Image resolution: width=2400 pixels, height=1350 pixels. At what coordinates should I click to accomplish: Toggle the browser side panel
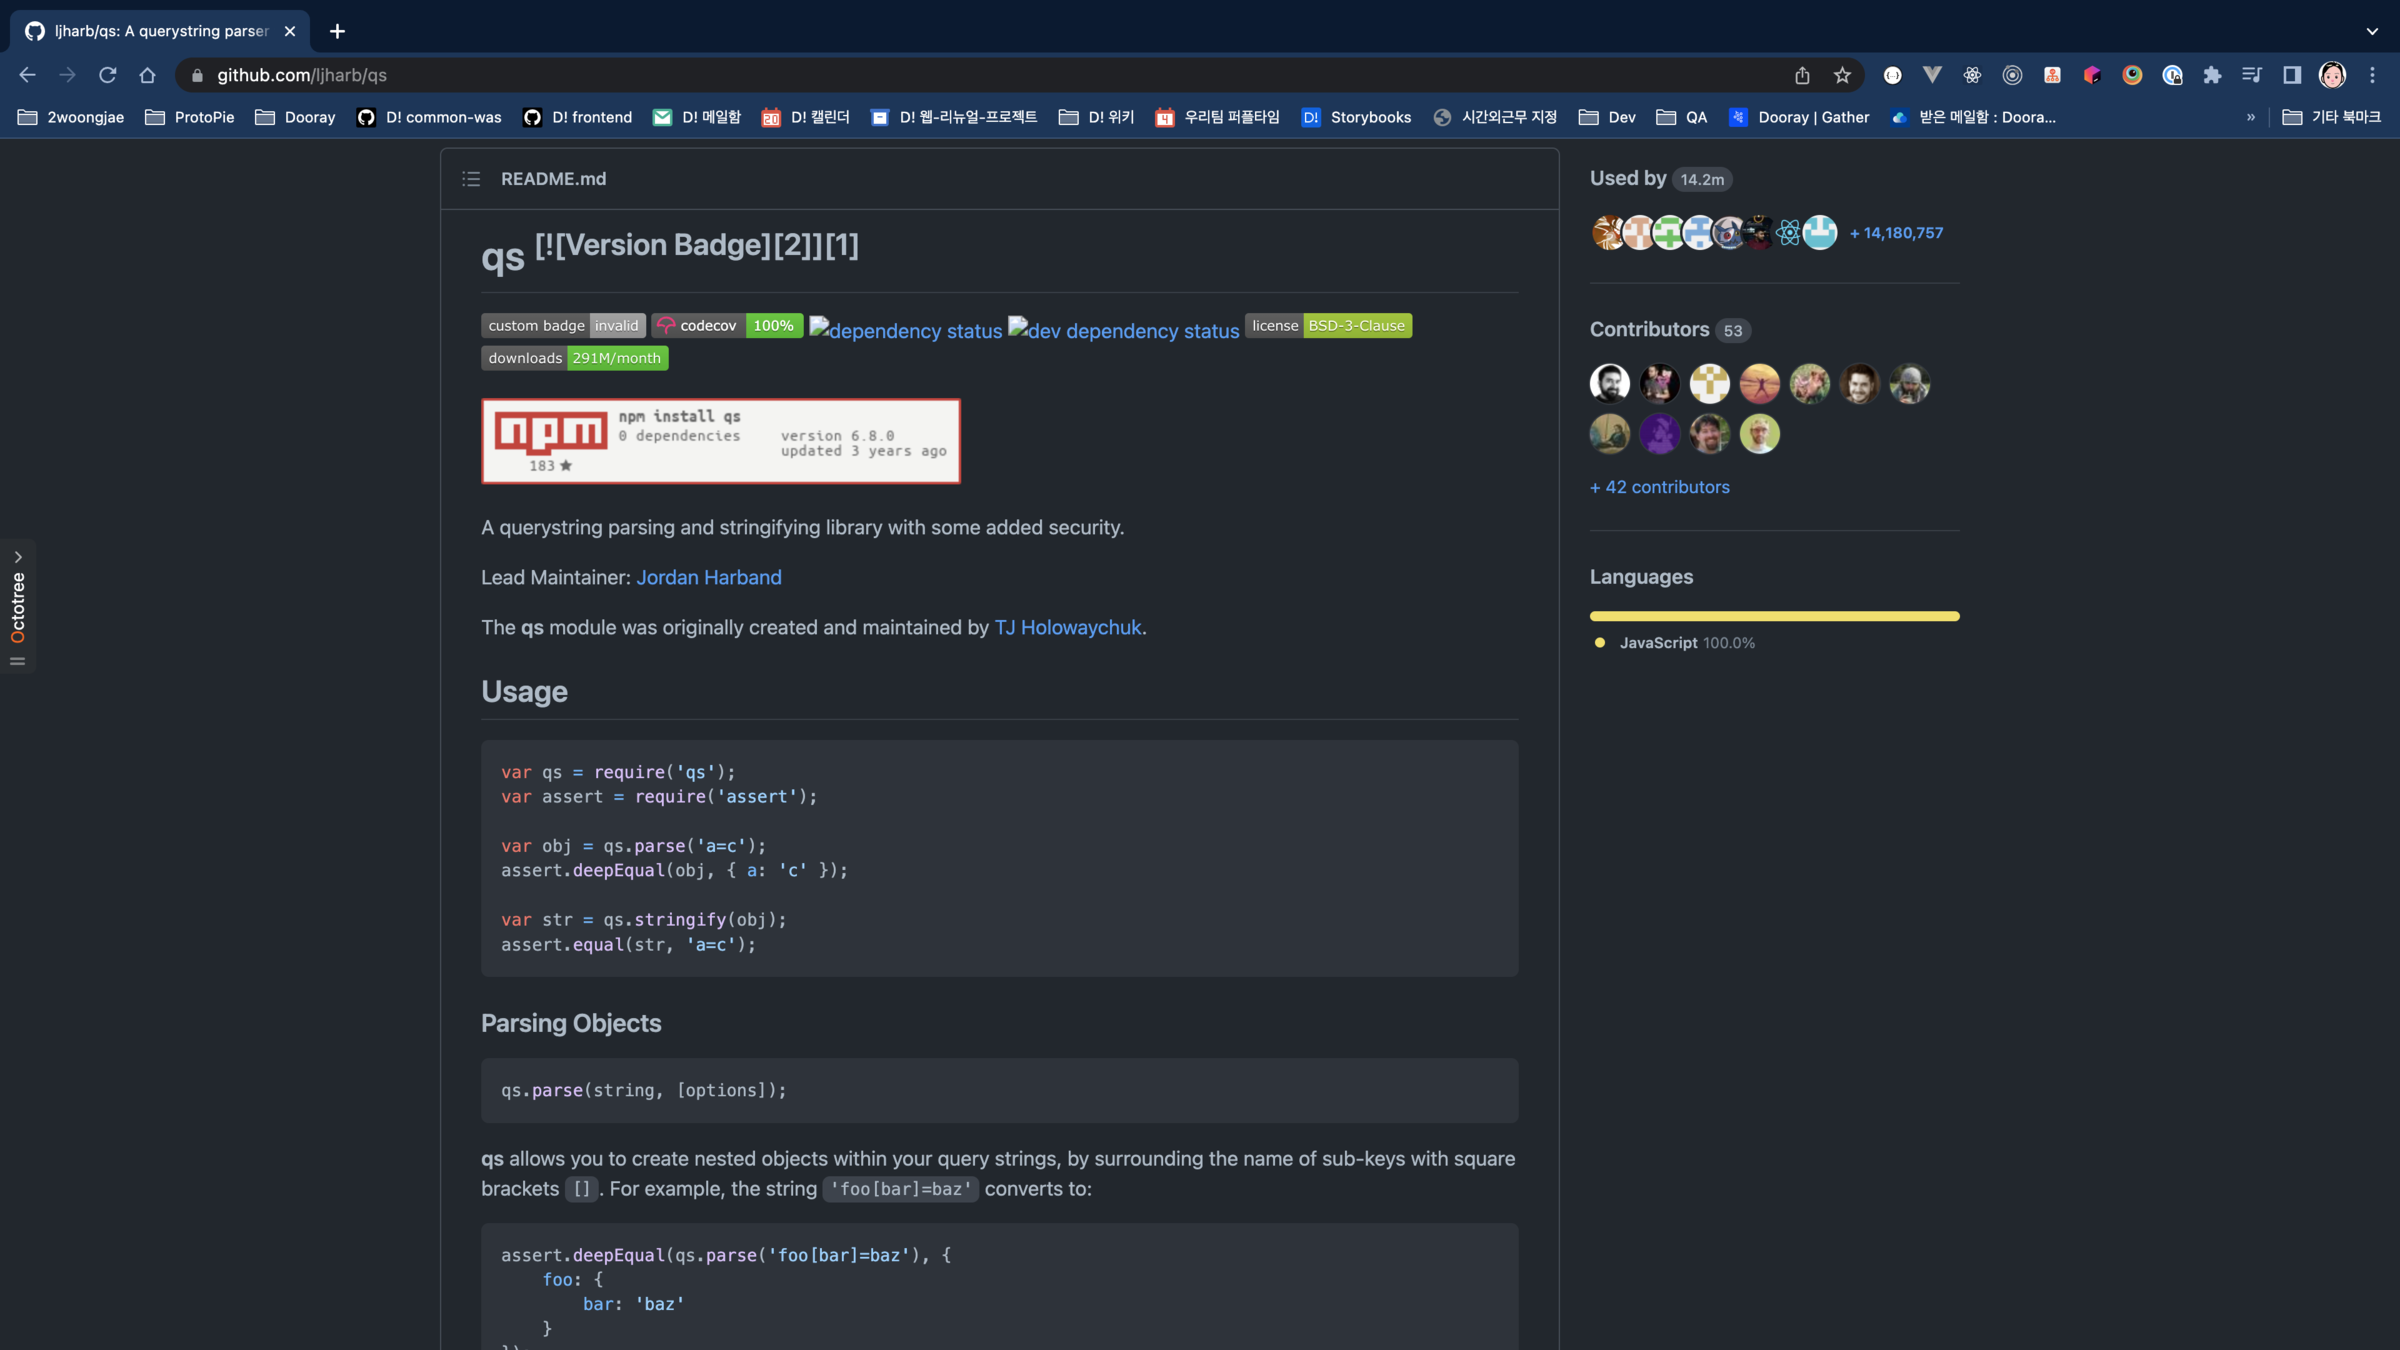point(2292,75)
